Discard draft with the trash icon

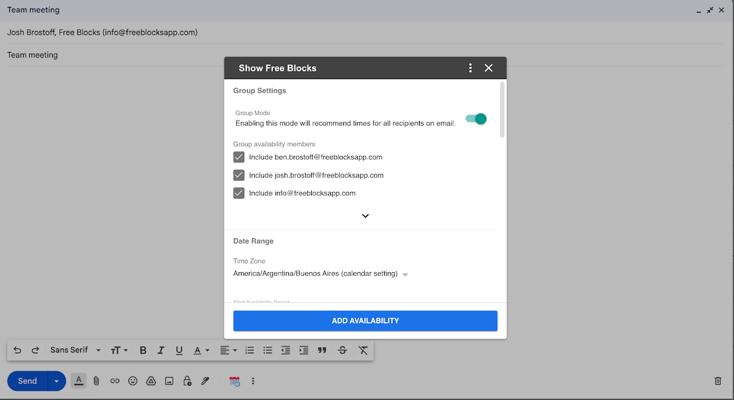717,381
